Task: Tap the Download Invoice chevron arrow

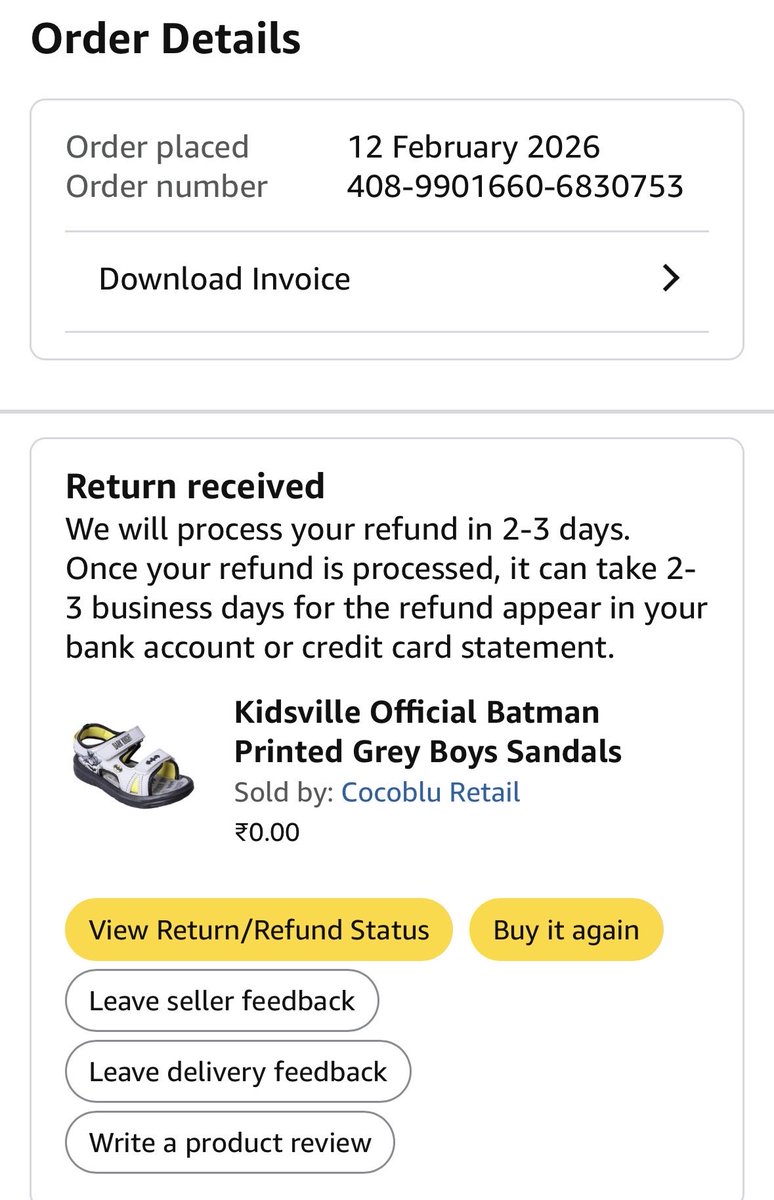Action: pyautogui.click(x=671, y=278)
